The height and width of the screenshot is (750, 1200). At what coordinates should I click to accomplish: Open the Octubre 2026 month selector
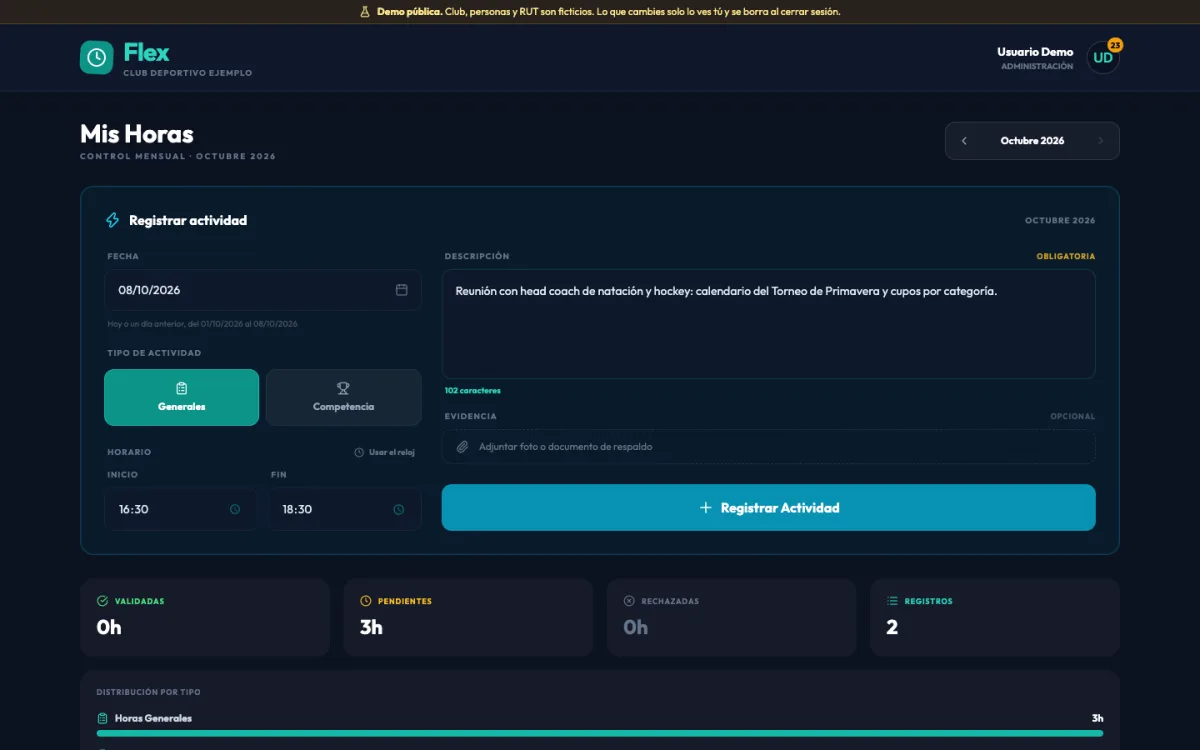click(1032, 141)
